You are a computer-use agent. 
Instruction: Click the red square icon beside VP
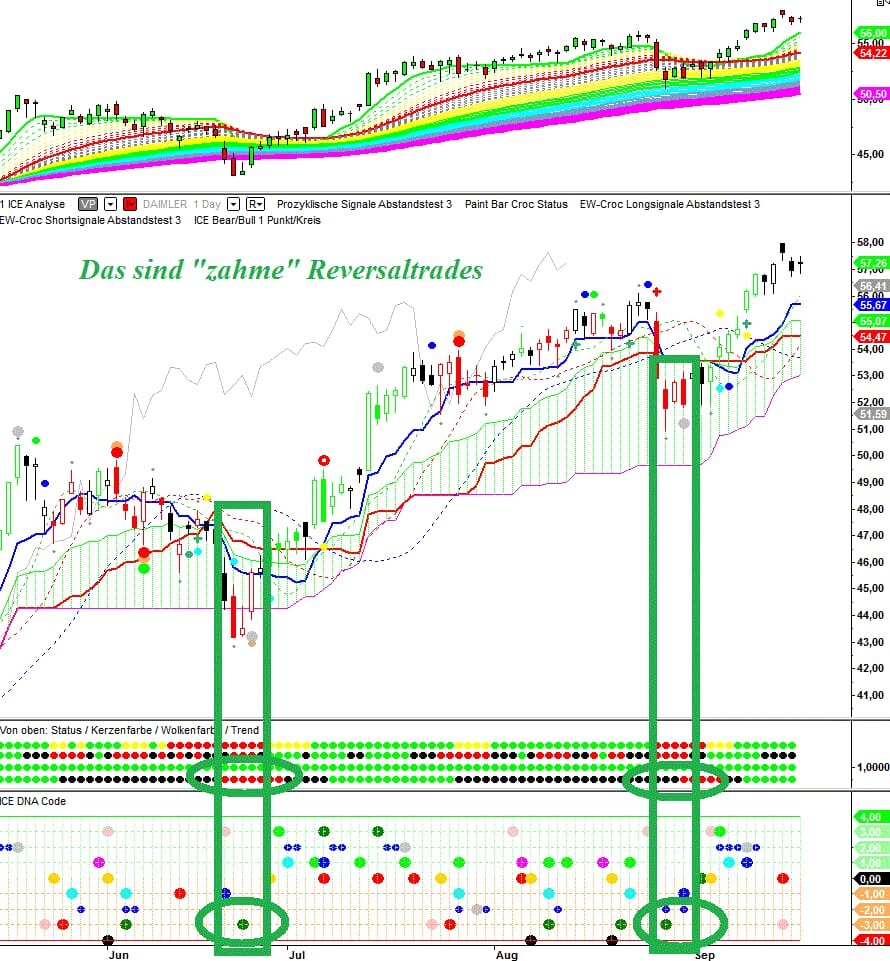130,204
